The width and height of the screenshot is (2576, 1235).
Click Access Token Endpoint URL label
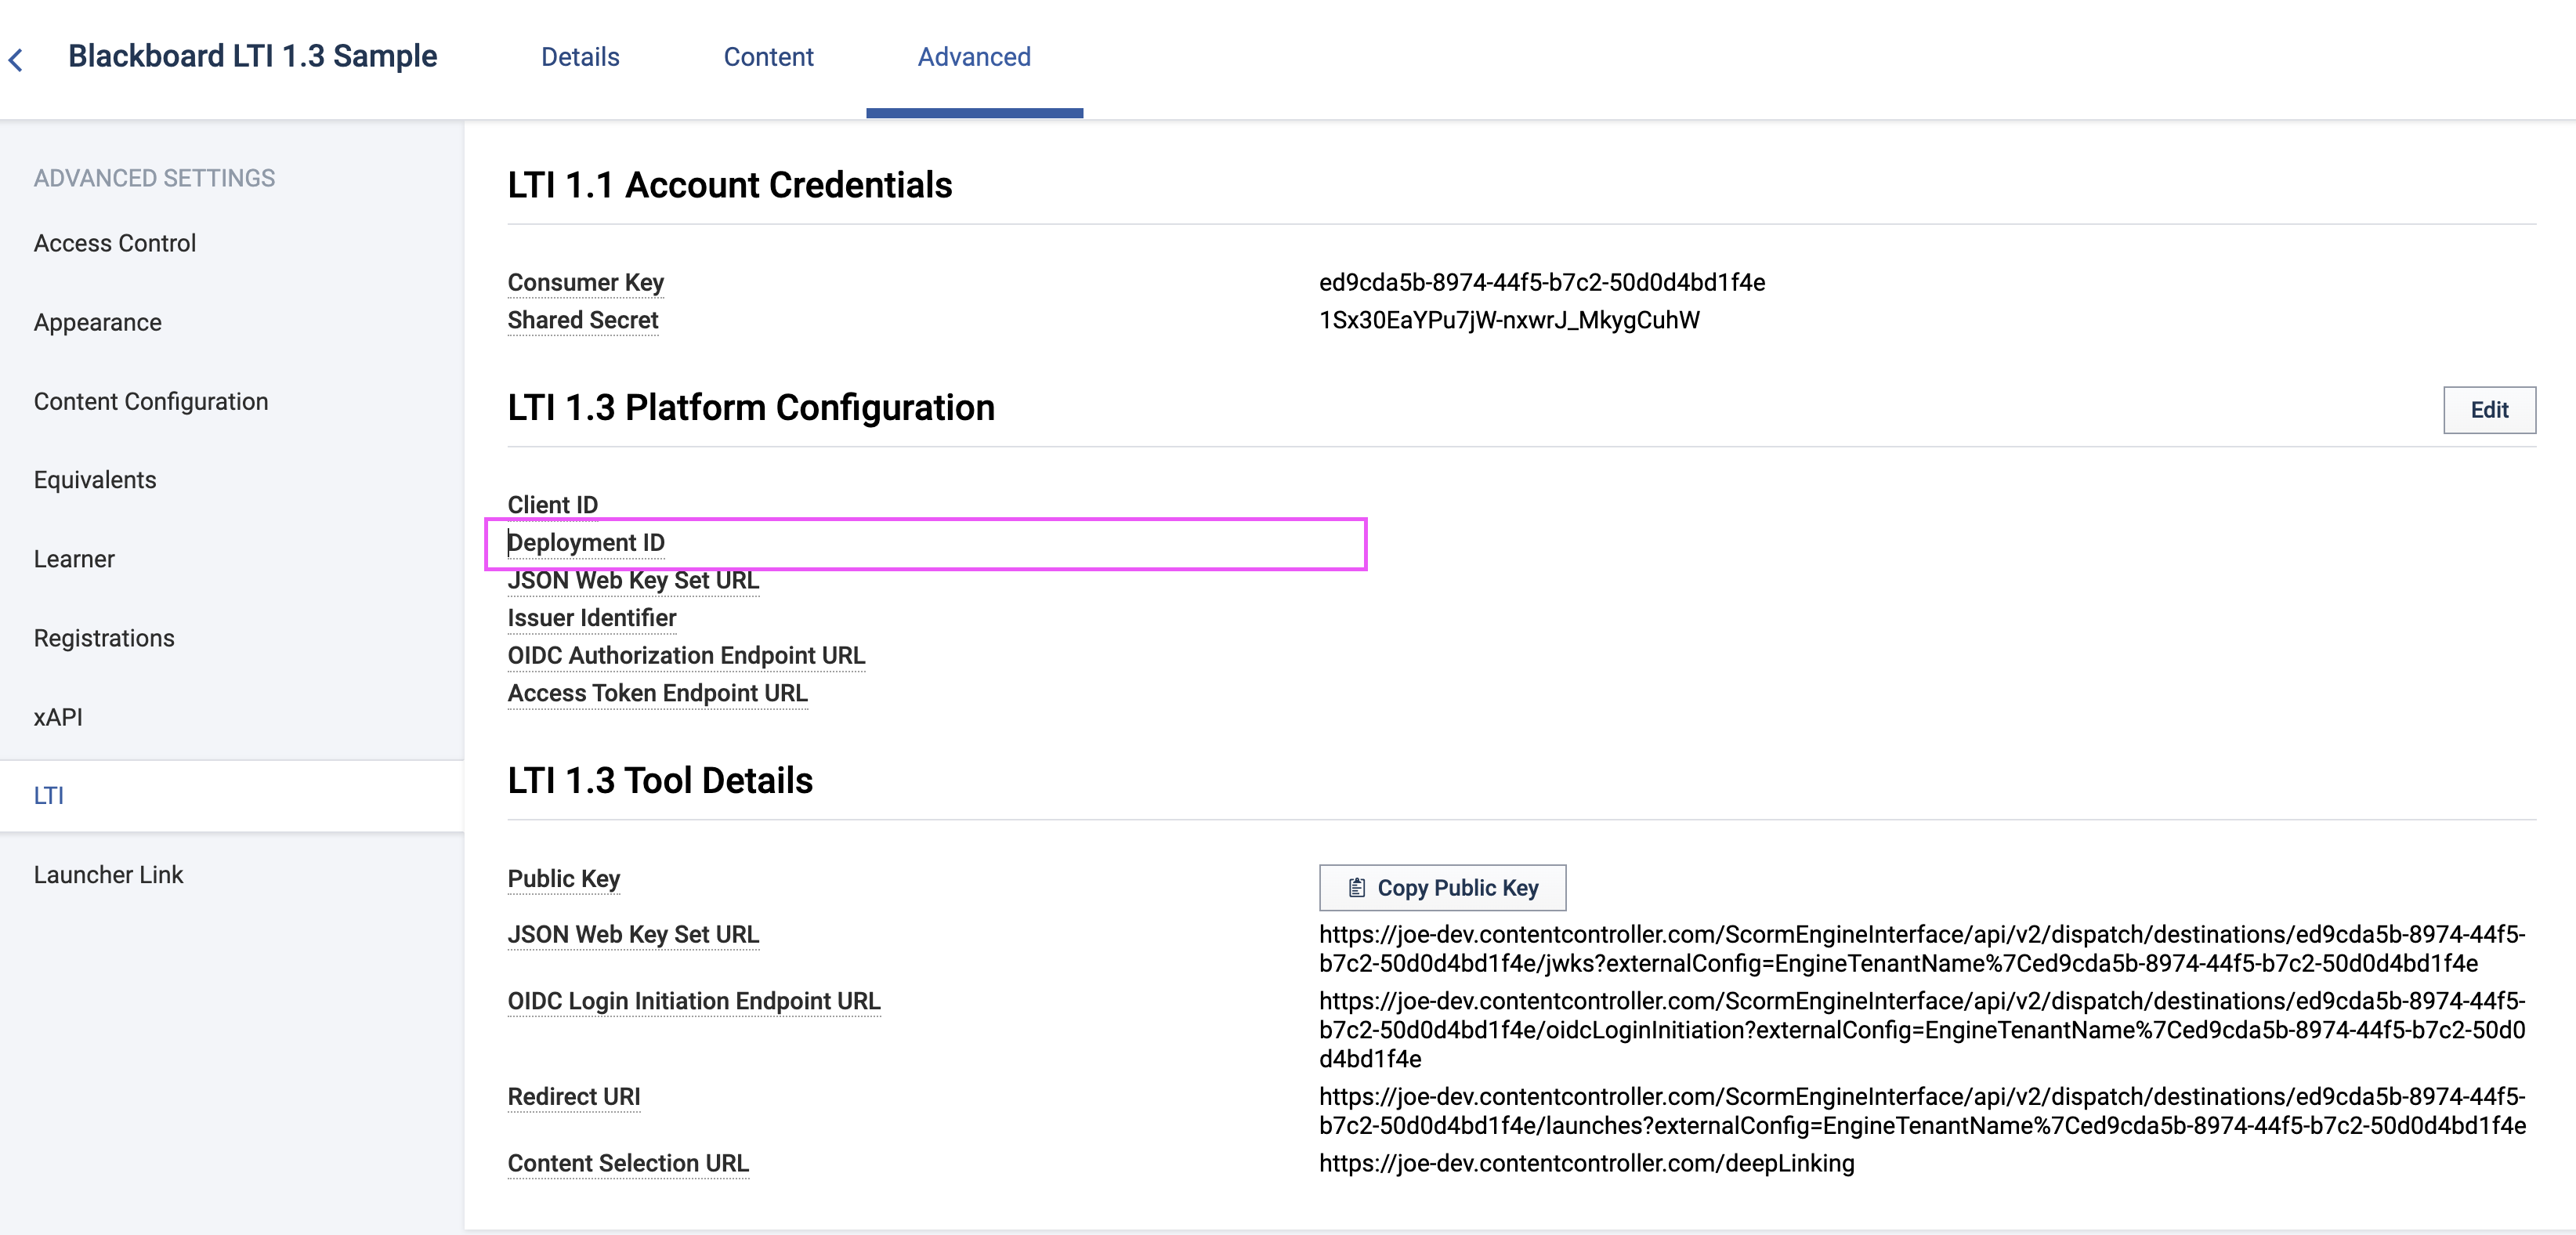coord(657,694)
